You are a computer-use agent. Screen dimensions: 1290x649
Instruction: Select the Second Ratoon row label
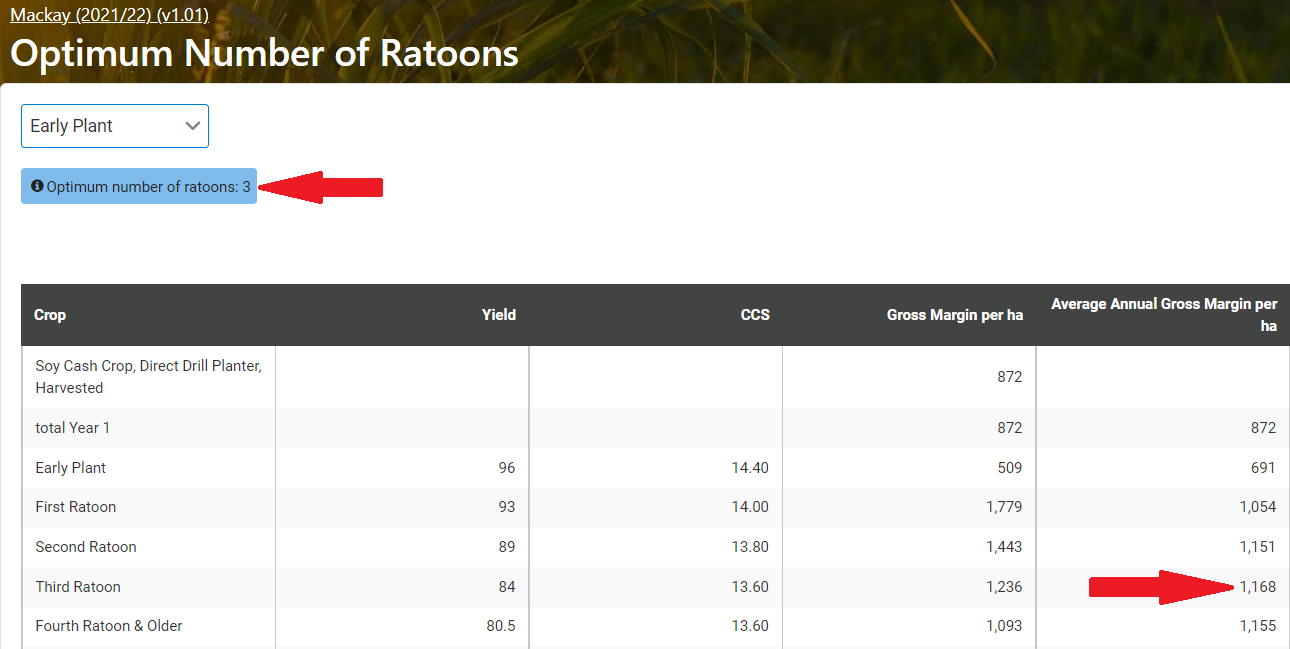pos(86,547)
